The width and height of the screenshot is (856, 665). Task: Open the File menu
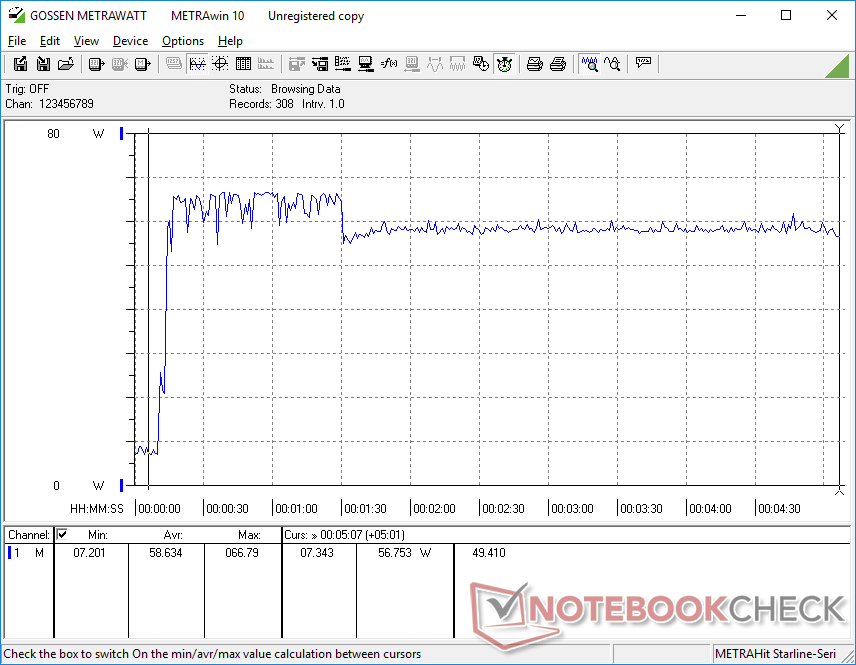(17, 41)
